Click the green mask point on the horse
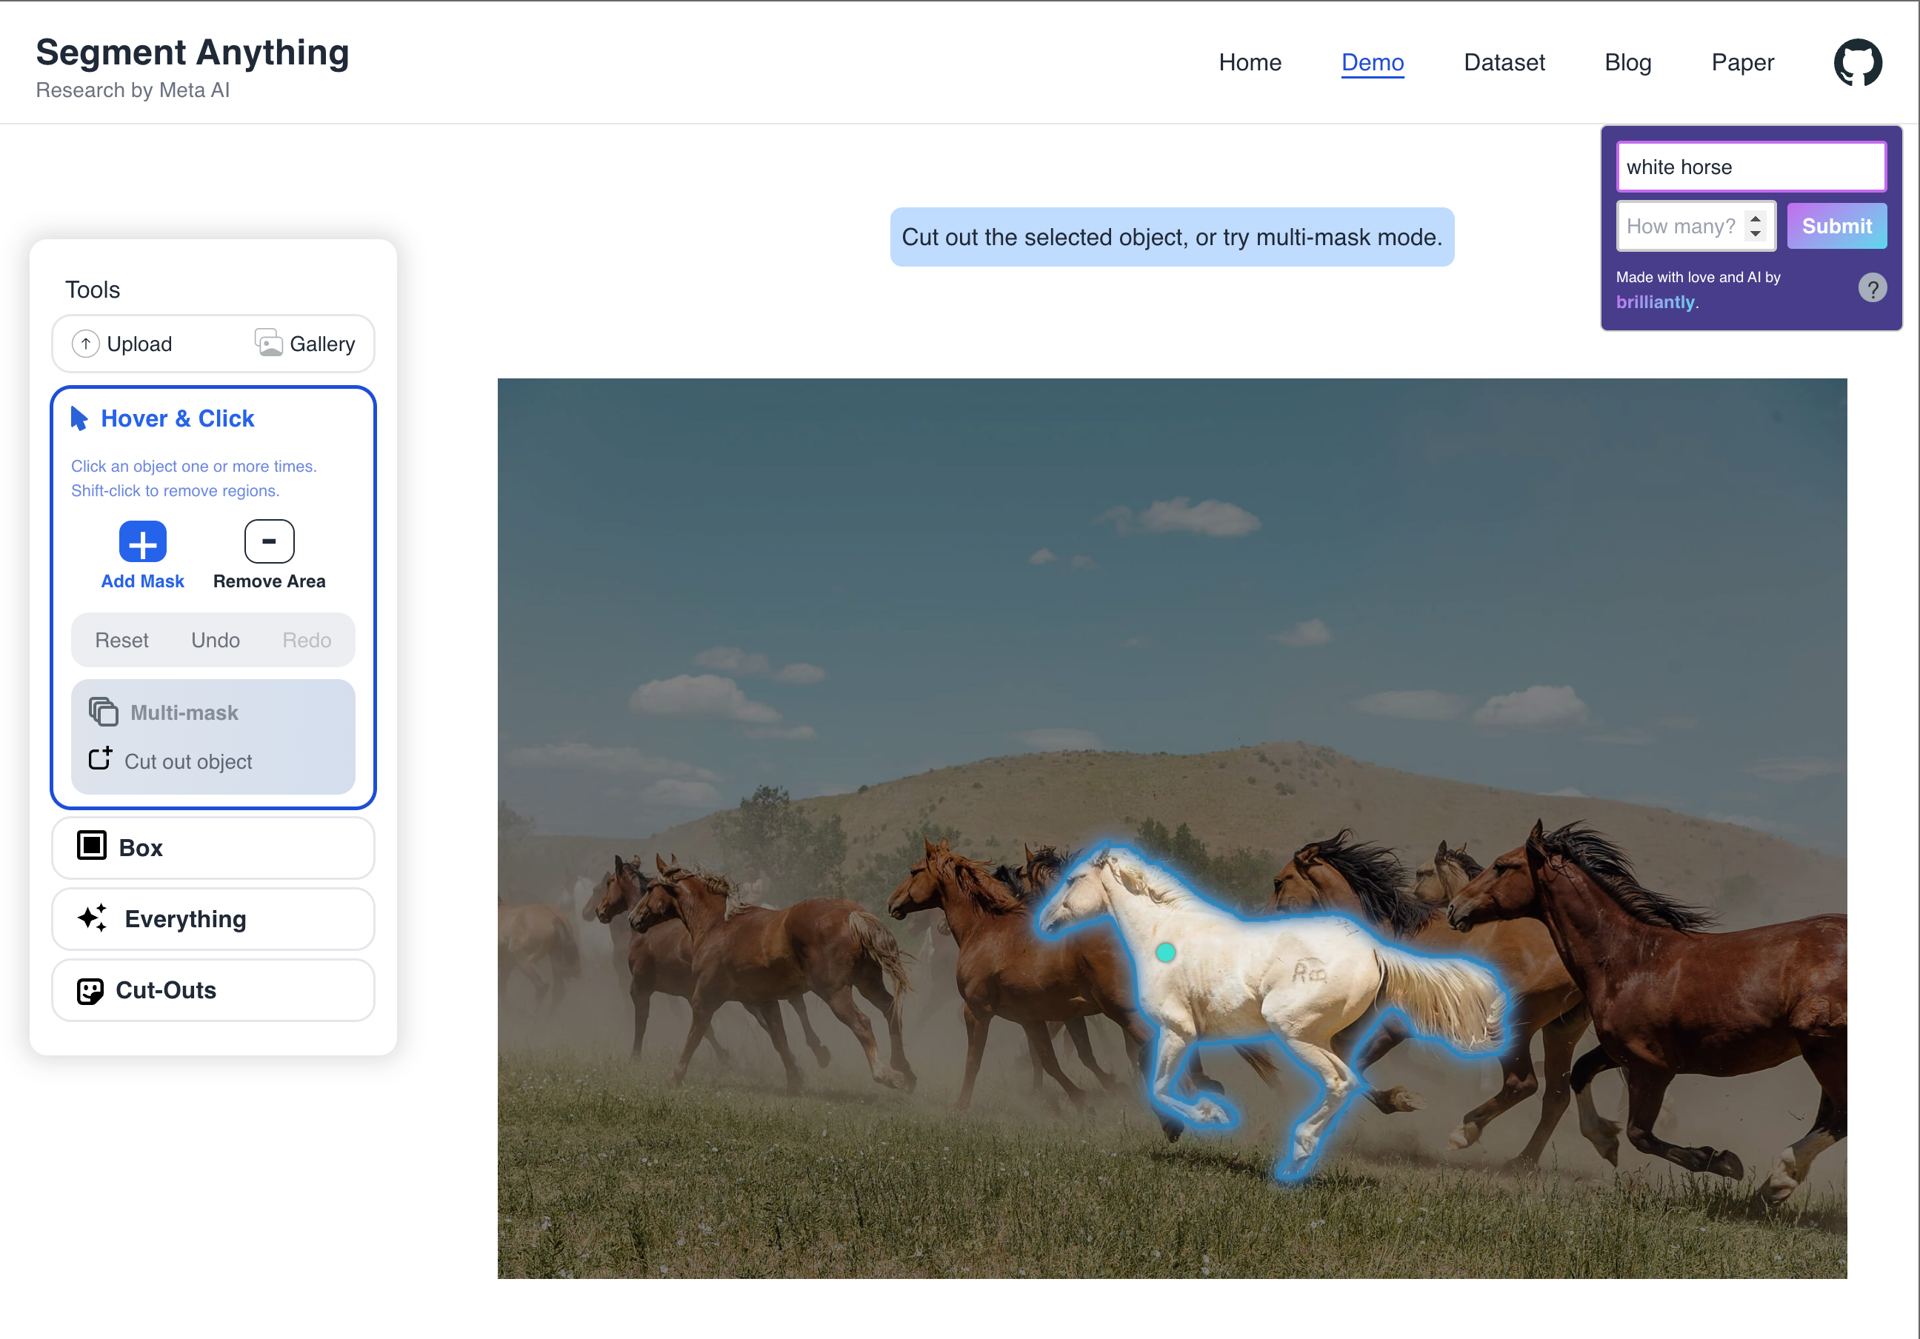 click(x=1165, y=953)
